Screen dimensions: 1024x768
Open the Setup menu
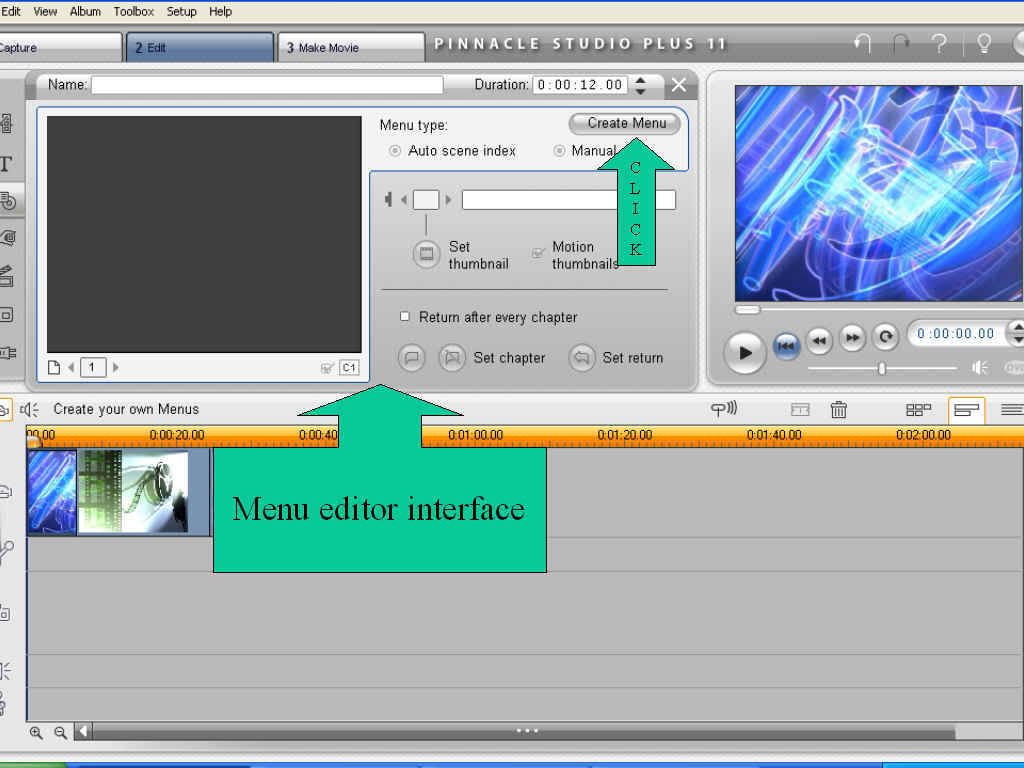point(182,11)
